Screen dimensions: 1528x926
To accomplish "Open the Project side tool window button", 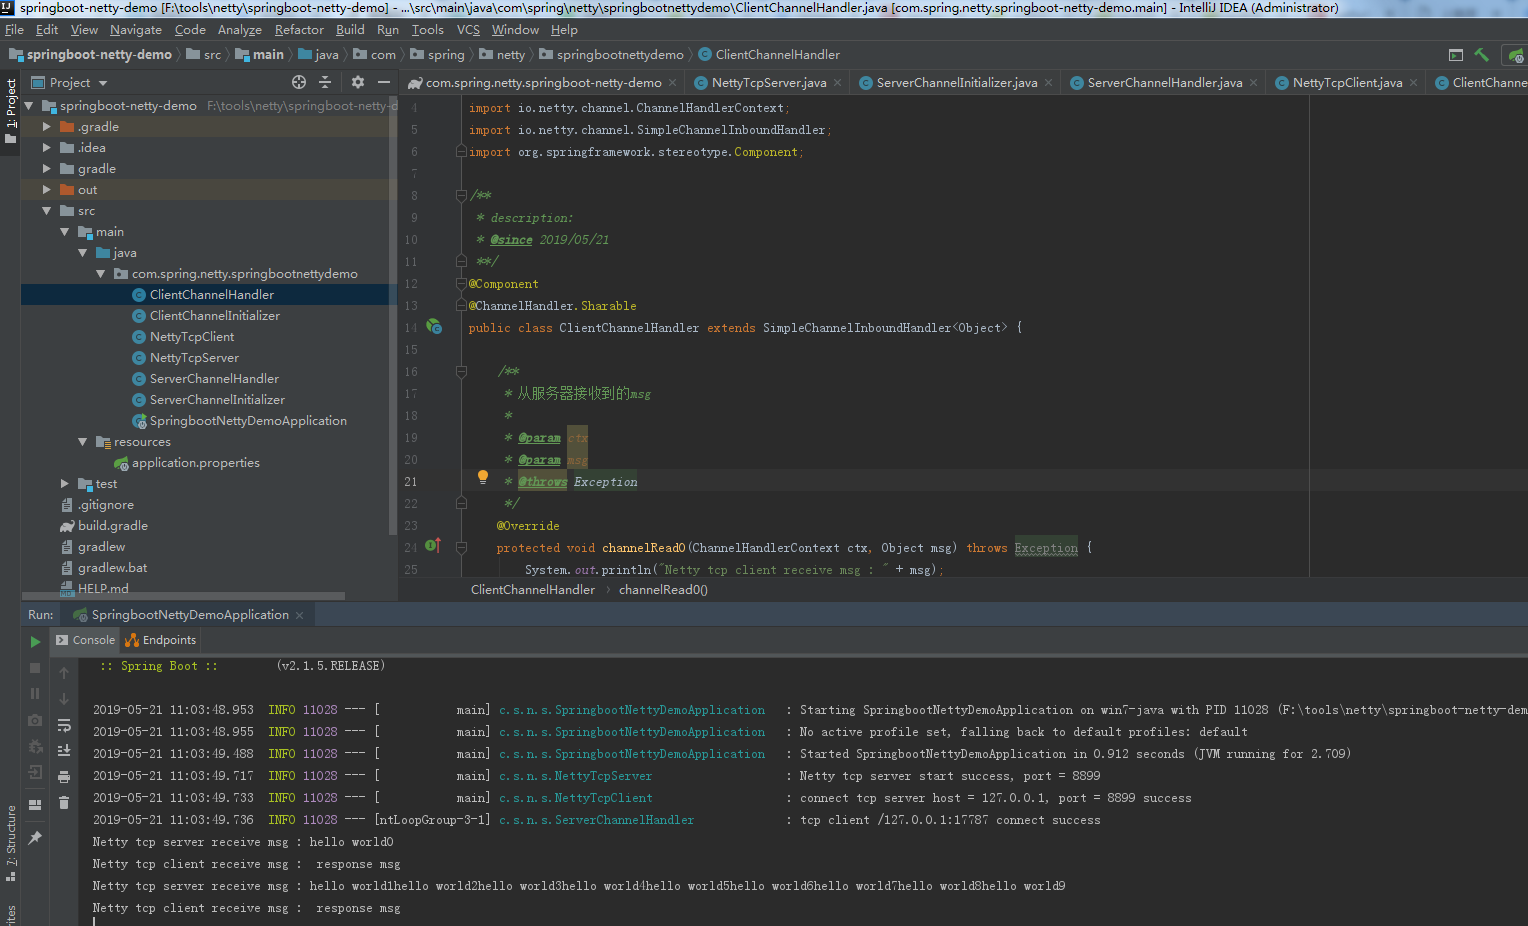I will pyautogui.click(x=10, y=110).
